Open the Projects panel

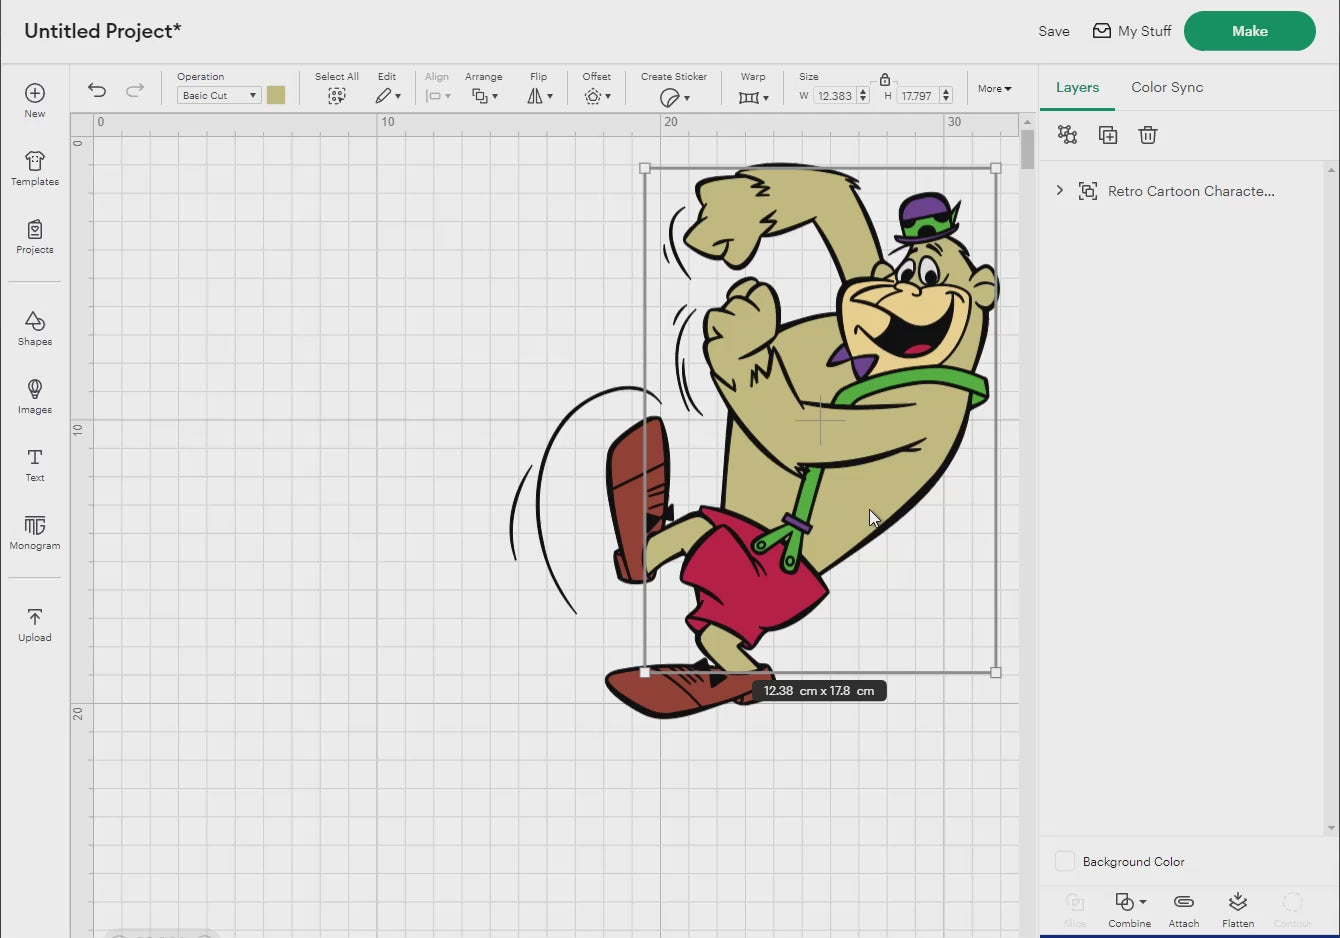point(35,236)
